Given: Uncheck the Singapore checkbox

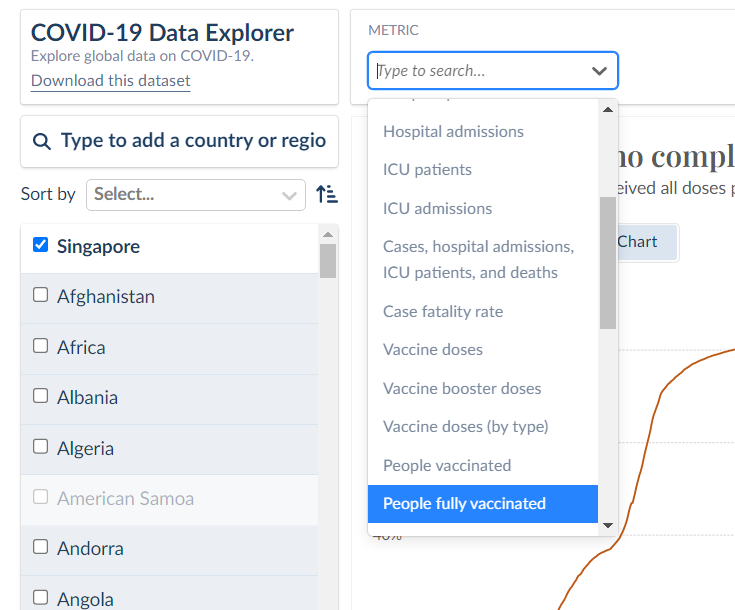Looking at the screenshot, I should [x=41, y=245].
